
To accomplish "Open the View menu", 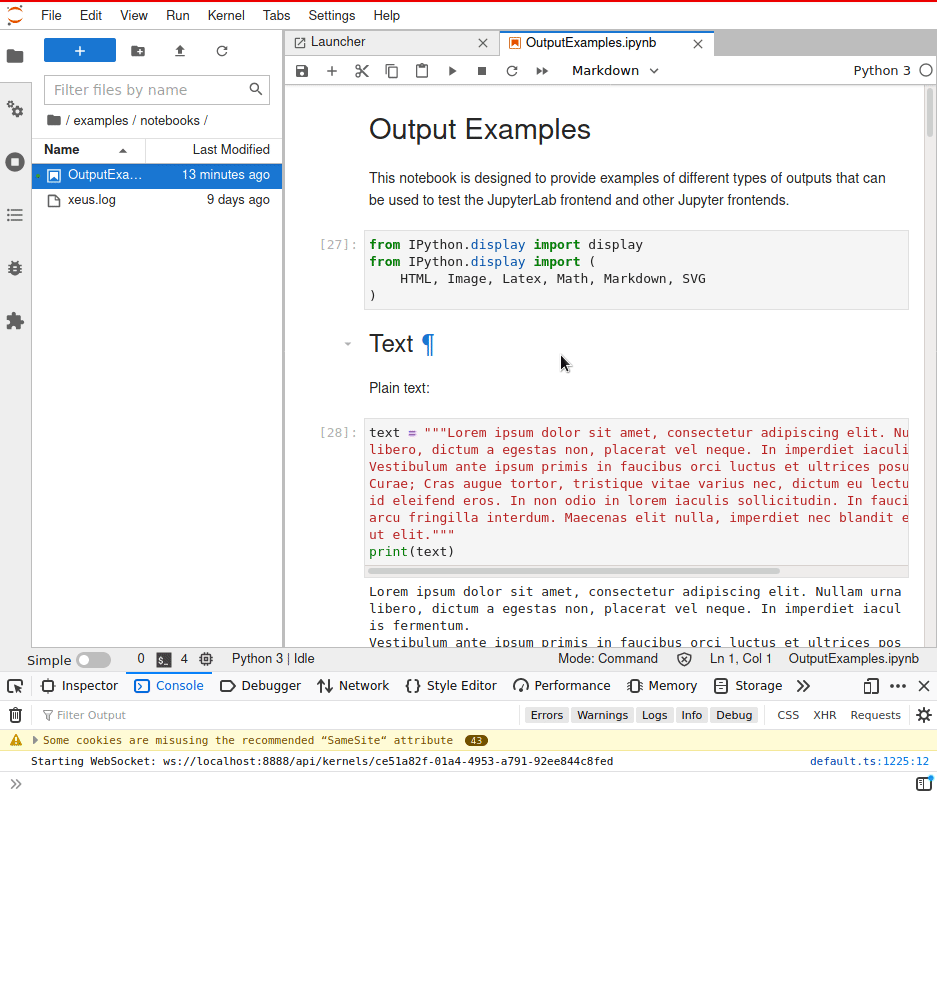I will pyautogui.click(x=133, y=15).
